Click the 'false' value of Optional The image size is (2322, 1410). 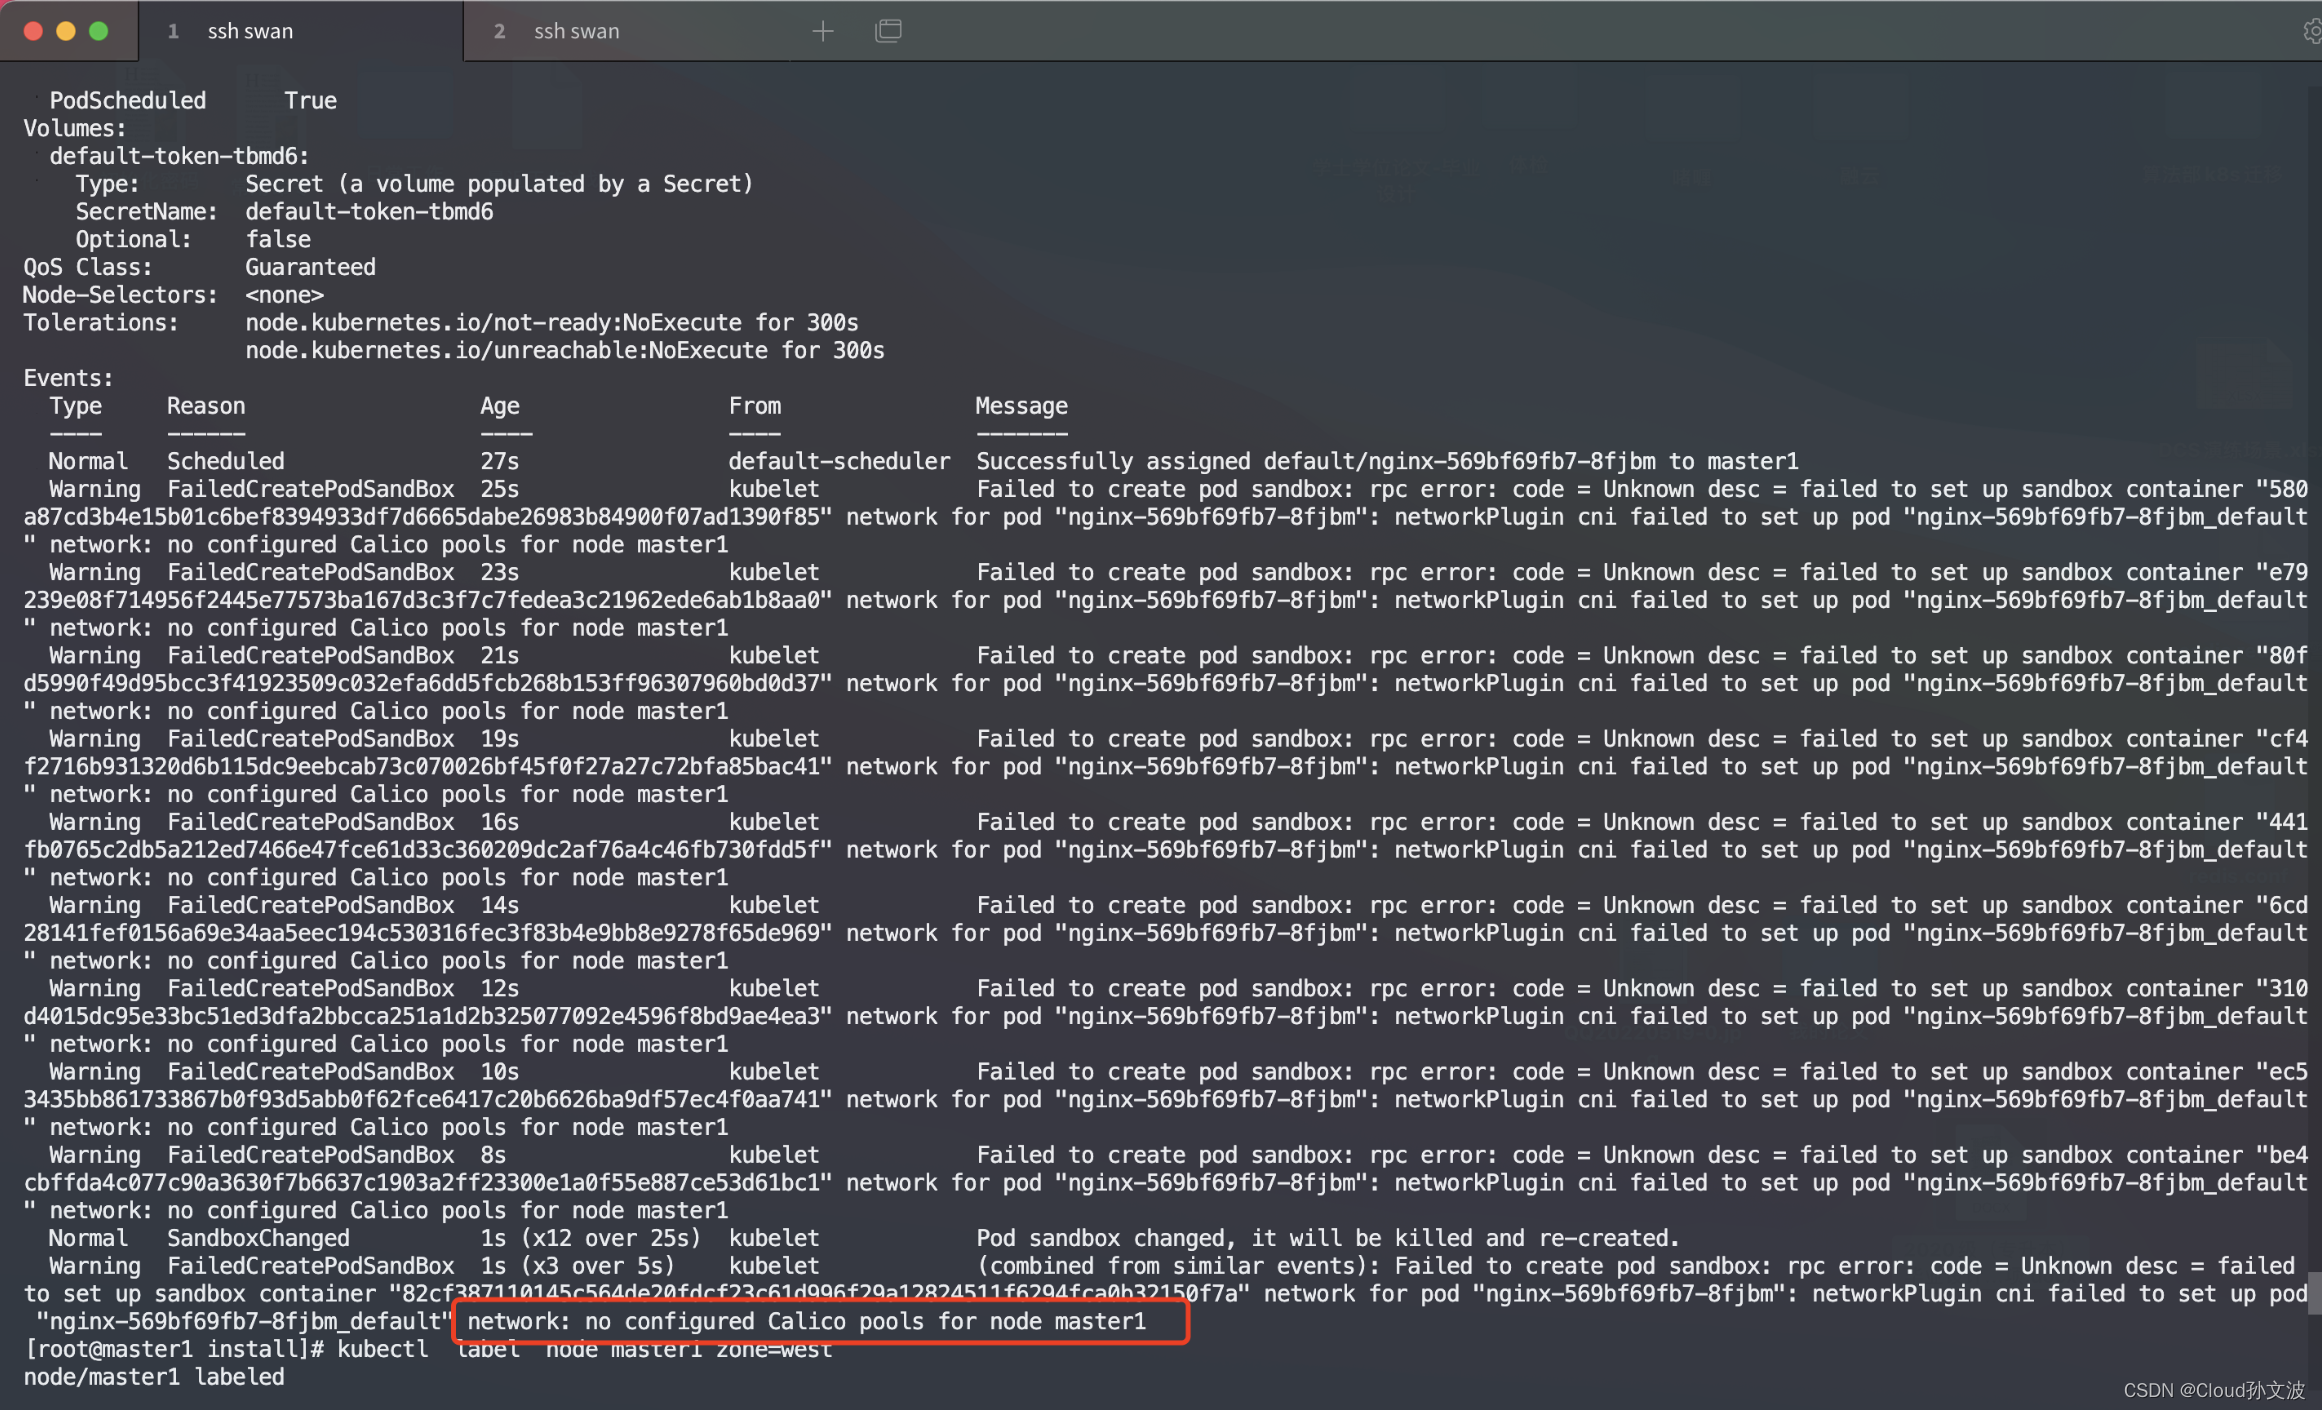point(278,240)
